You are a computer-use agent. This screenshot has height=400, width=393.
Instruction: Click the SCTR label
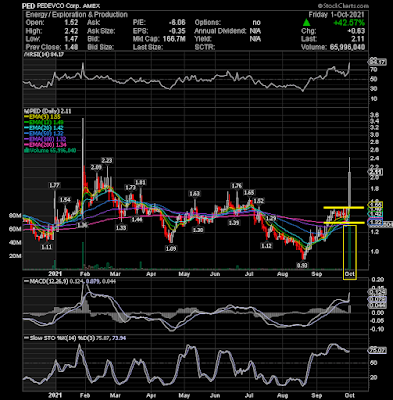click(x=205, y=47)
